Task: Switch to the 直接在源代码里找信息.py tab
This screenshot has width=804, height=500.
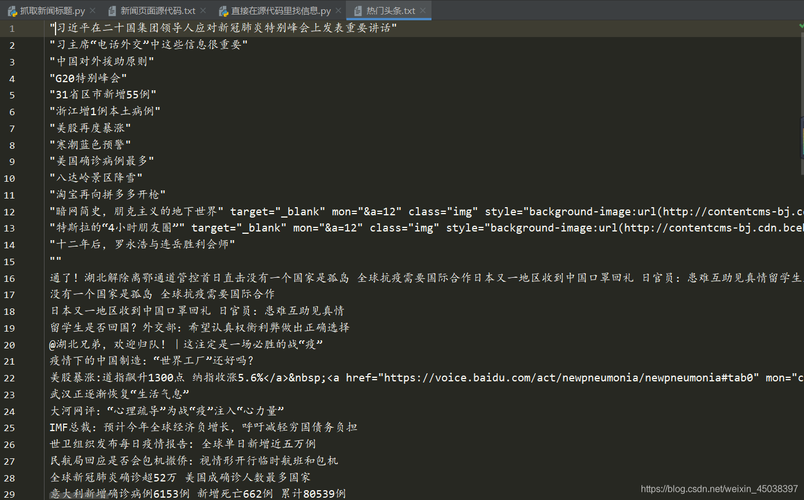Action: pyautogui.click(x=280, y=10)
